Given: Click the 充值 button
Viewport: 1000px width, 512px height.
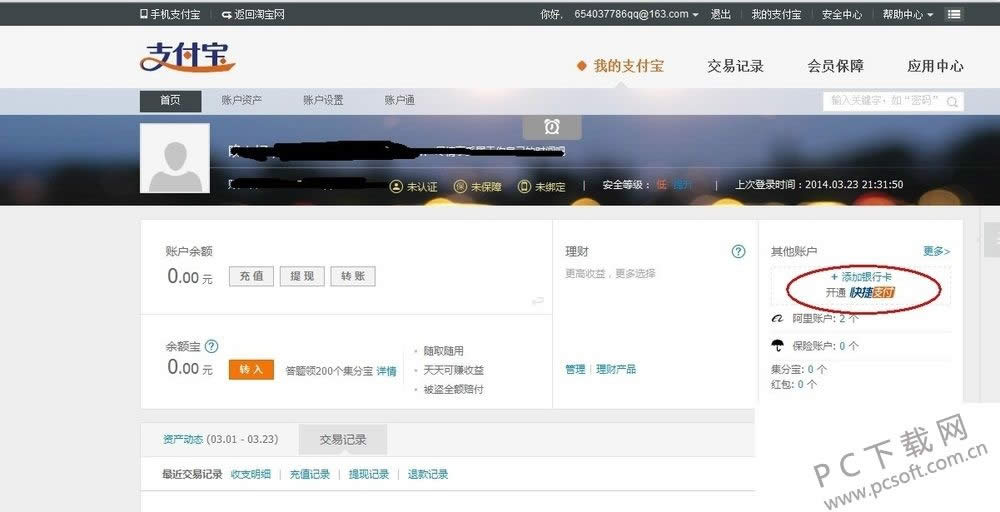Looking at the screenshot, I should point(251,276).
